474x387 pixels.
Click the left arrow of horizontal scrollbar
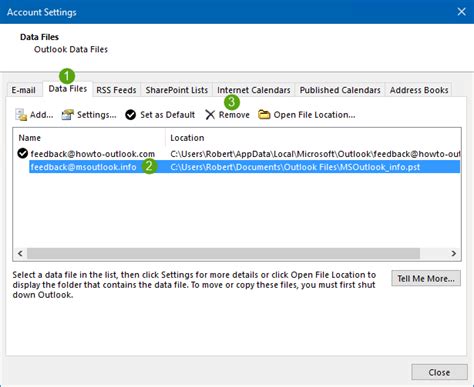click(x=20, y=253)
